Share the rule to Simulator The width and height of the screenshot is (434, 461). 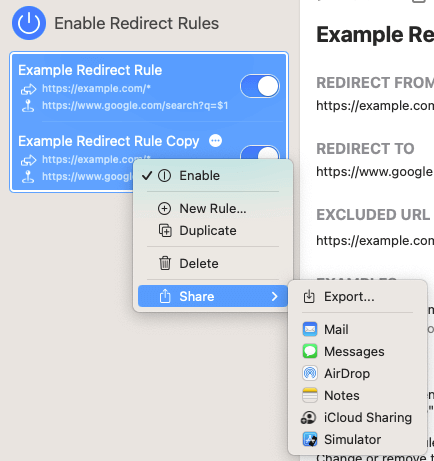tap(357, 439)
